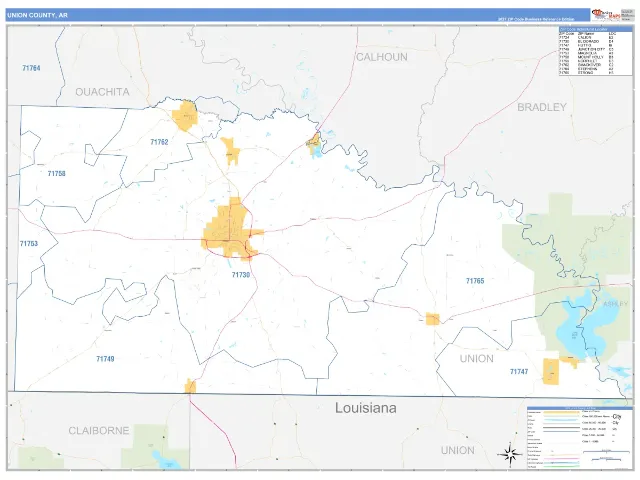Image resolution: width=640 pixels, height=480 pixels.
Task: Click the Louisiana state label
Action: pos(366,408)
